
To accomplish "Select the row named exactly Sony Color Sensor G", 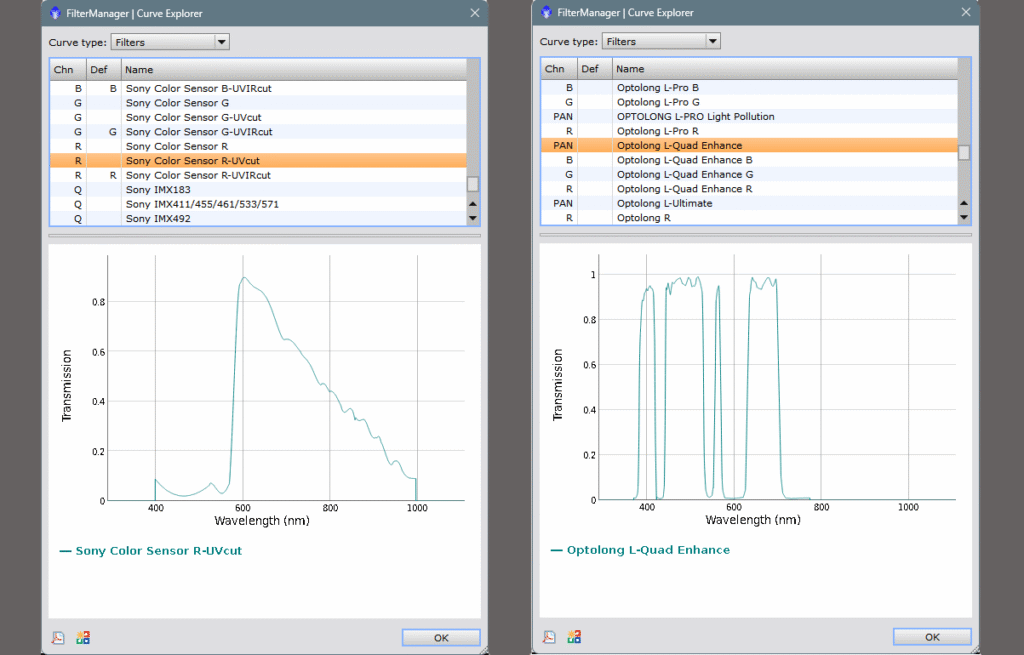I will (x=259, y=103).
